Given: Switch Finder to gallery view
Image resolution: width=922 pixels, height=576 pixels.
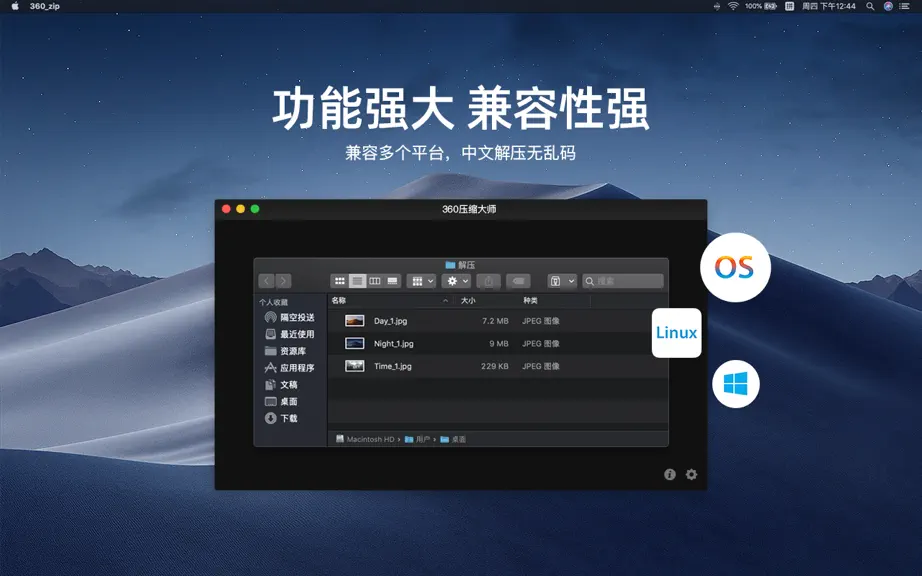Looking at the screenshot, I should point(393,281).
